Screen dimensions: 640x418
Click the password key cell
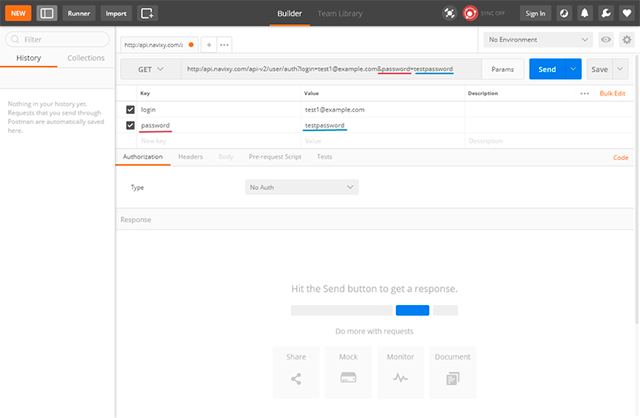click(219, 125)
